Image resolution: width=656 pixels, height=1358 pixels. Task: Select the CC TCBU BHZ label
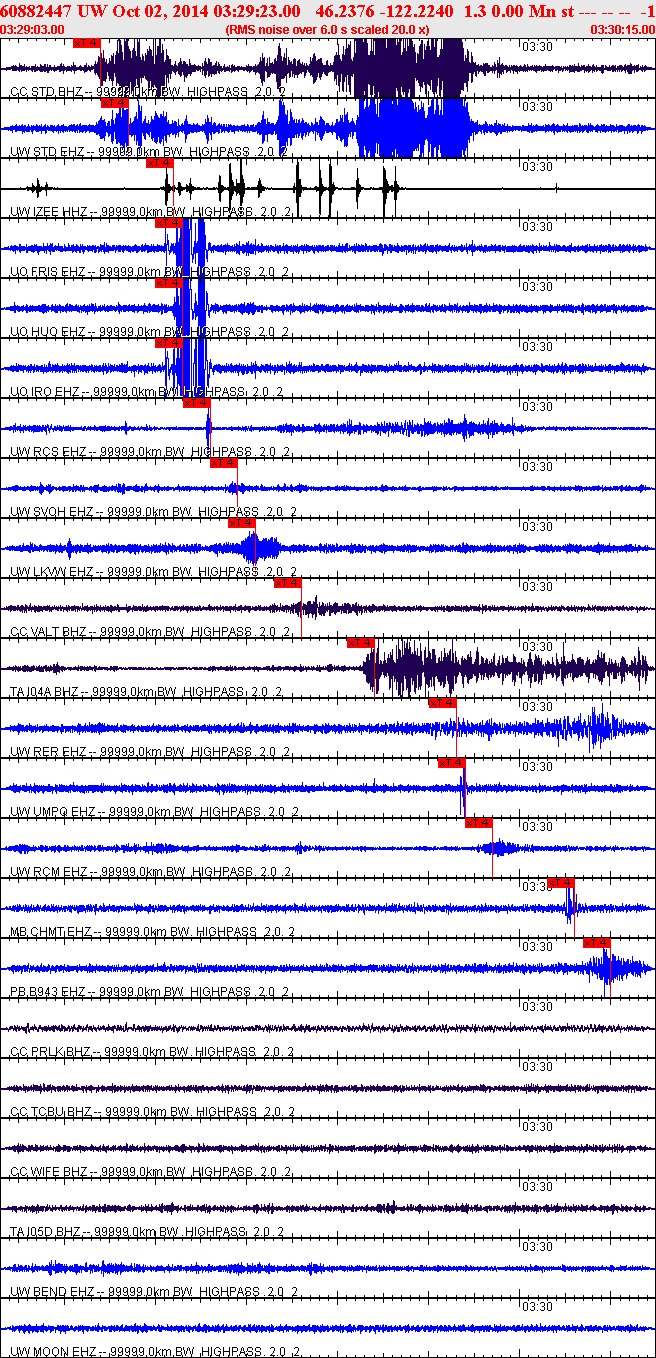coord(152,1112)
